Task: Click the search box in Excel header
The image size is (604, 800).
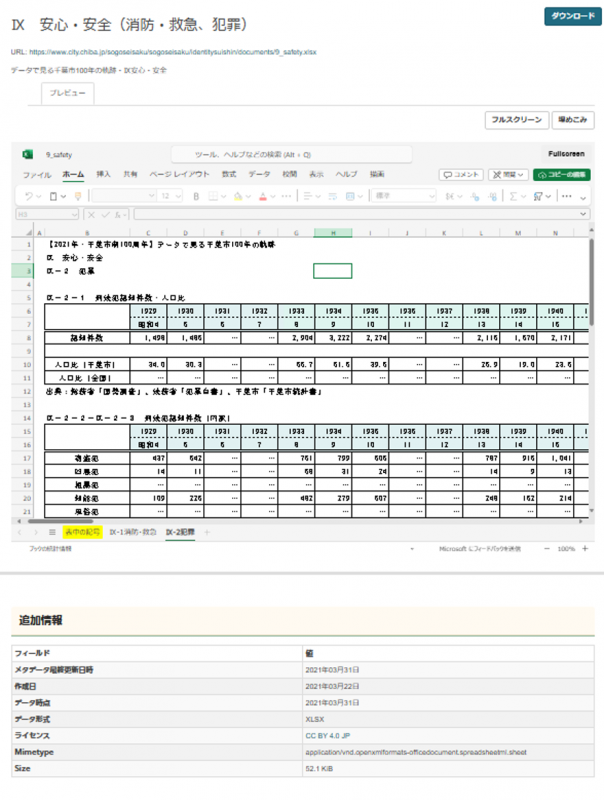Action: coord(268,155)
